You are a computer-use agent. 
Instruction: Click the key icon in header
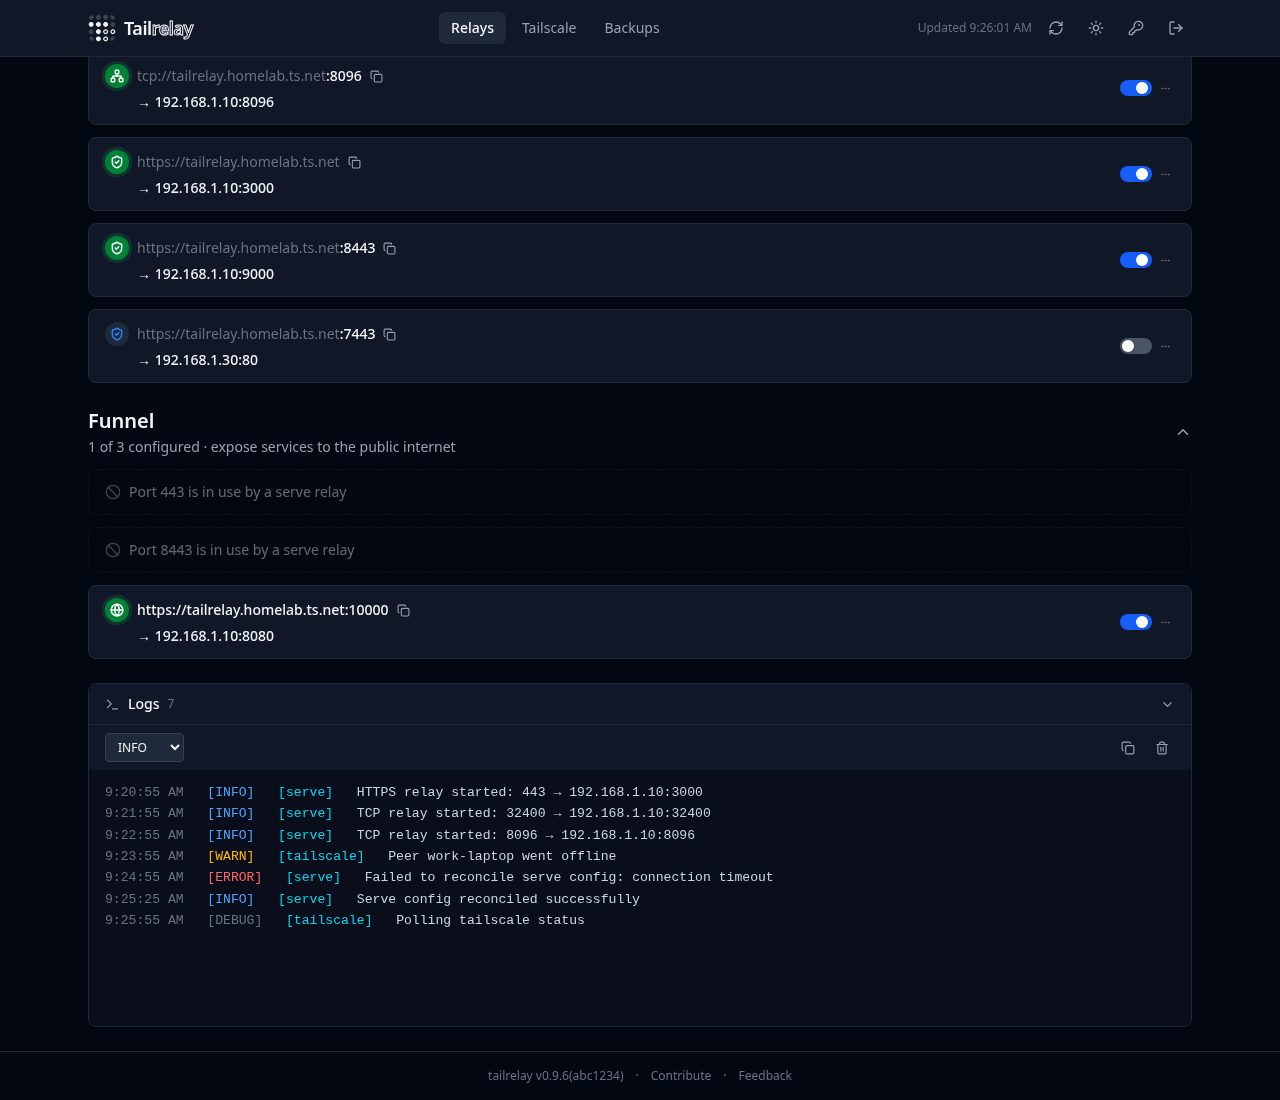(x=1136, y=28)
